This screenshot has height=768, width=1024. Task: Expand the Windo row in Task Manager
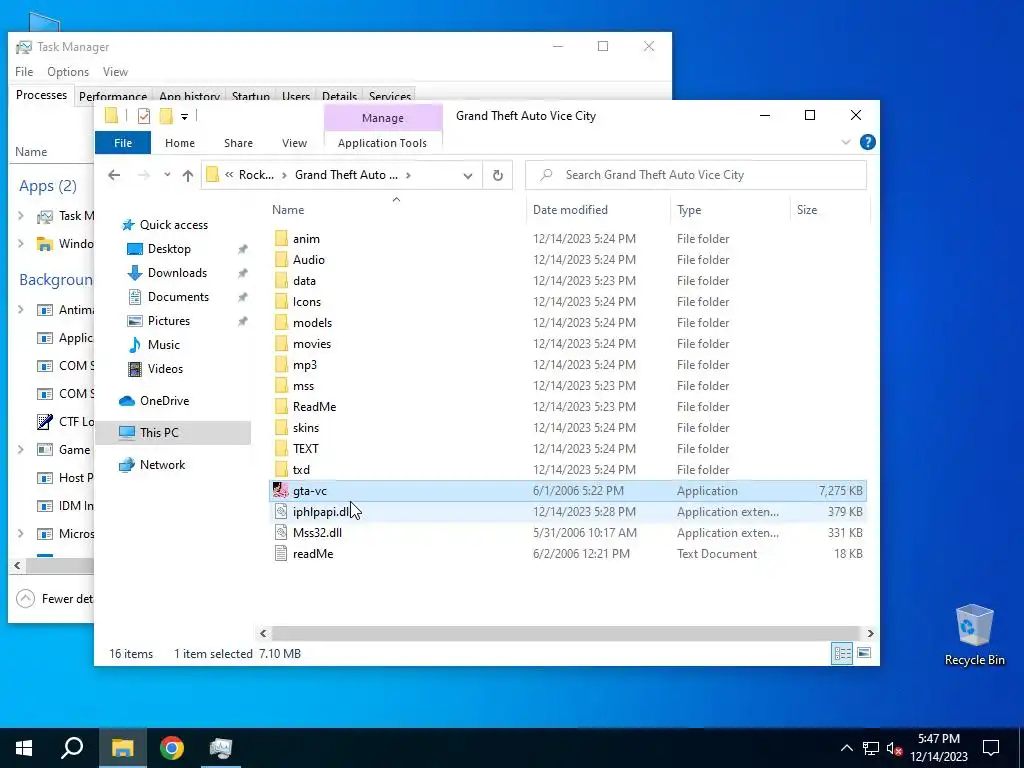point(20,244)
